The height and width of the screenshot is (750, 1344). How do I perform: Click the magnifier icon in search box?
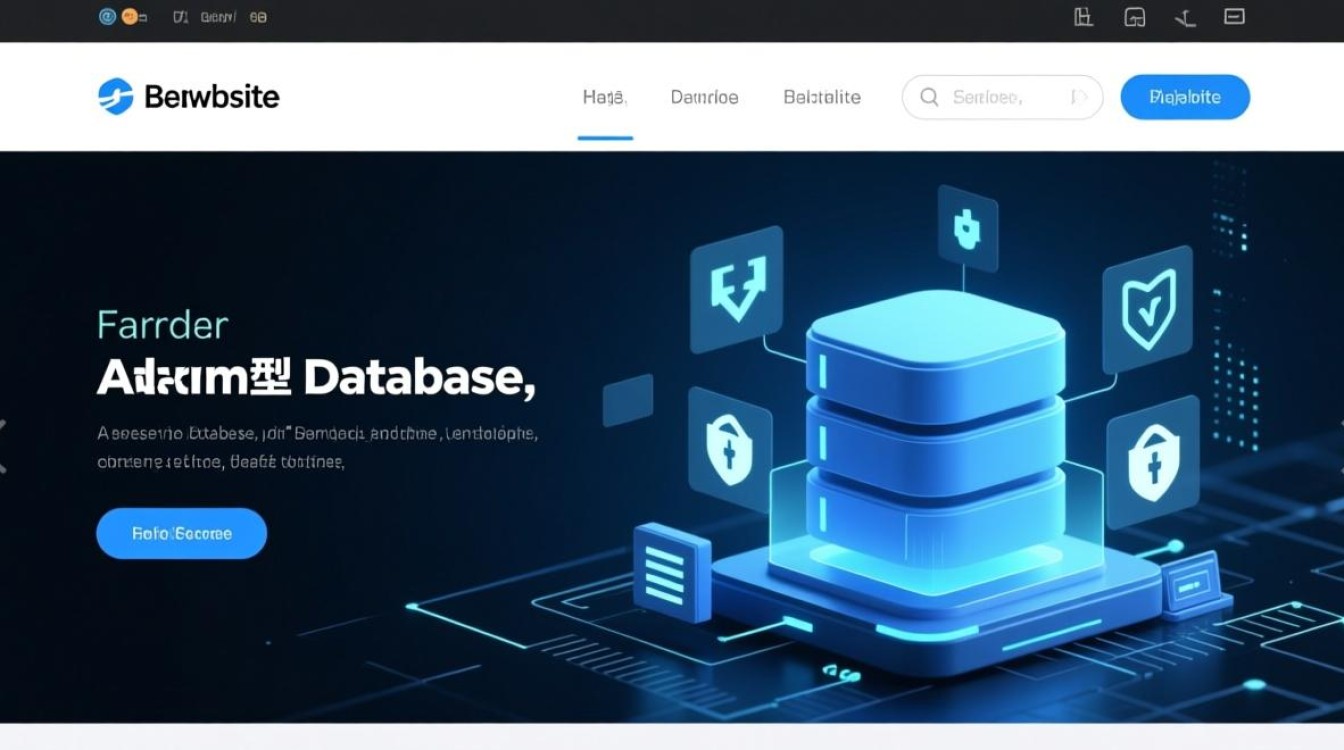point(929,97)
